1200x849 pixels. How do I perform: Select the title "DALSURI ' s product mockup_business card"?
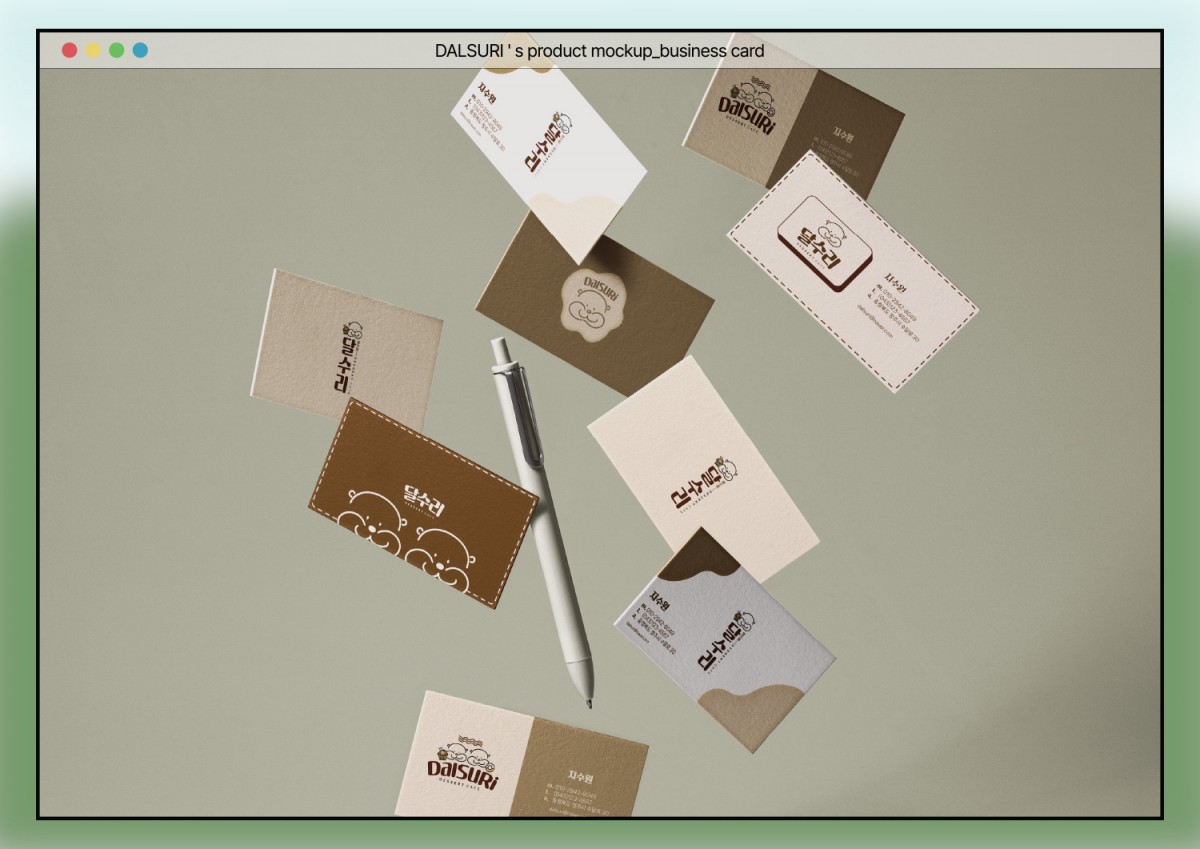point(600,50)
